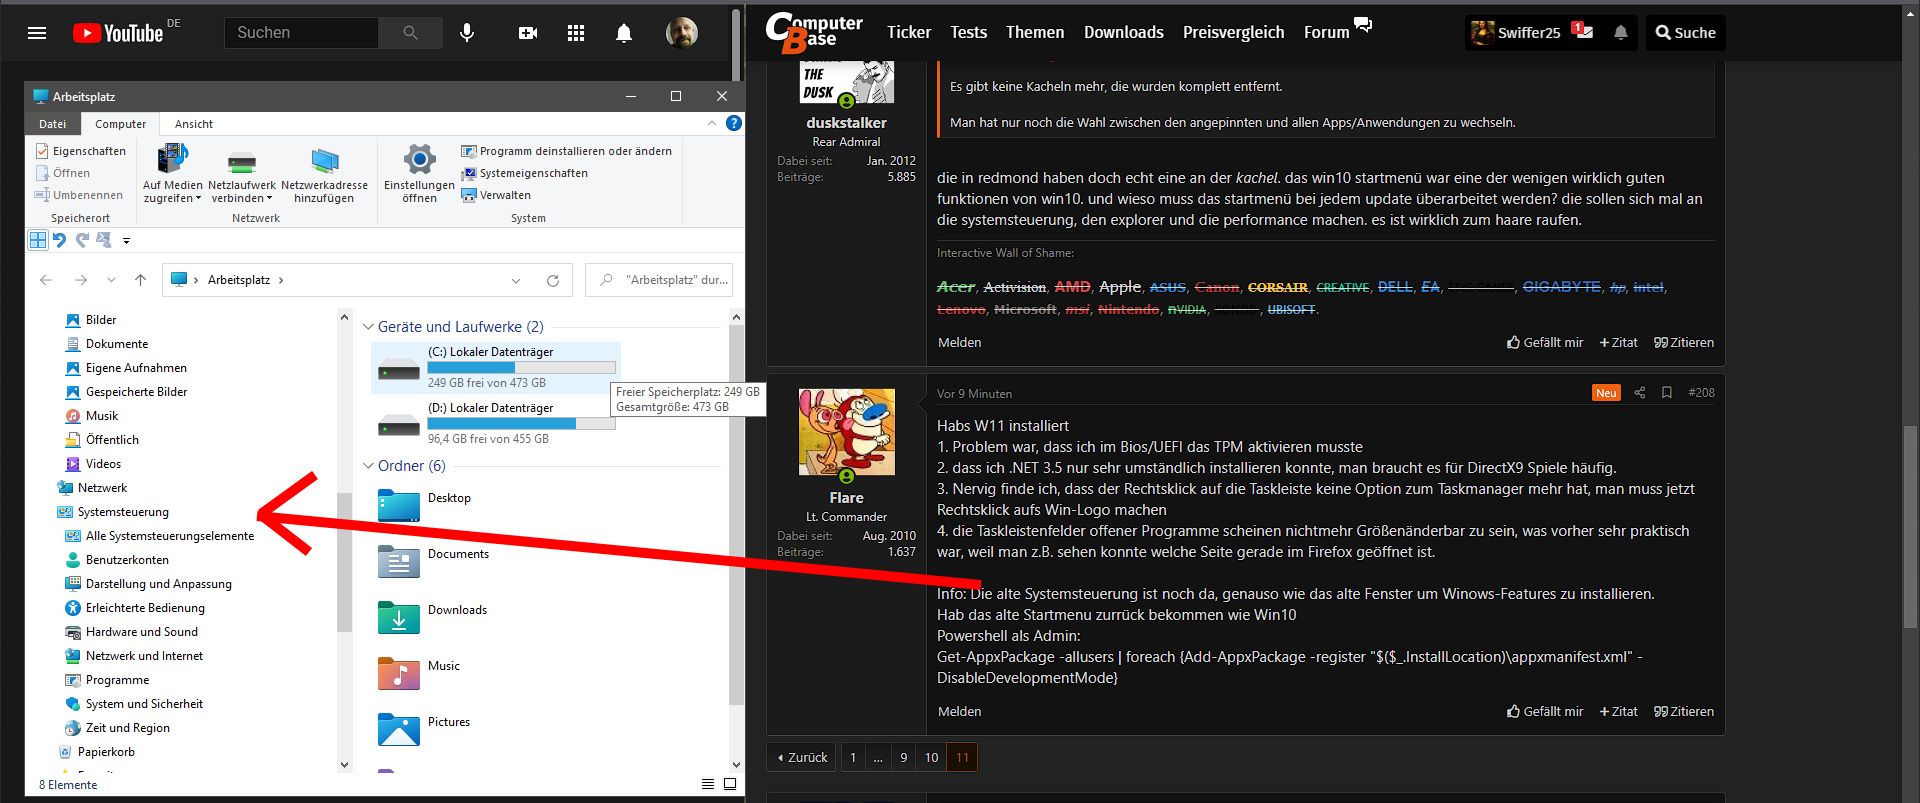This screenshot has height=803, width=1920.
Task: Click the D: drive usage bar
Action: [521, 424]
